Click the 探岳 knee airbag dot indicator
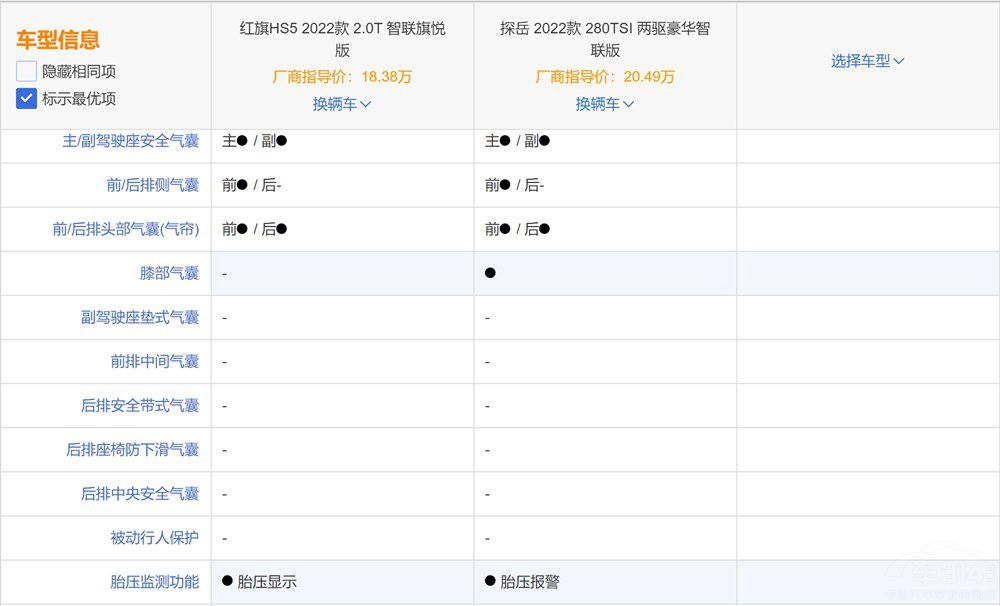Screen dimensions: 1000x606 [x=490, y=273]
